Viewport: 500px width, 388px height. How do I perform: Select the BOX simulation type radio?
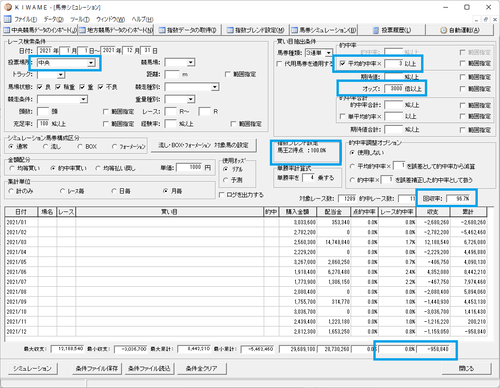(x=80, y=146)
